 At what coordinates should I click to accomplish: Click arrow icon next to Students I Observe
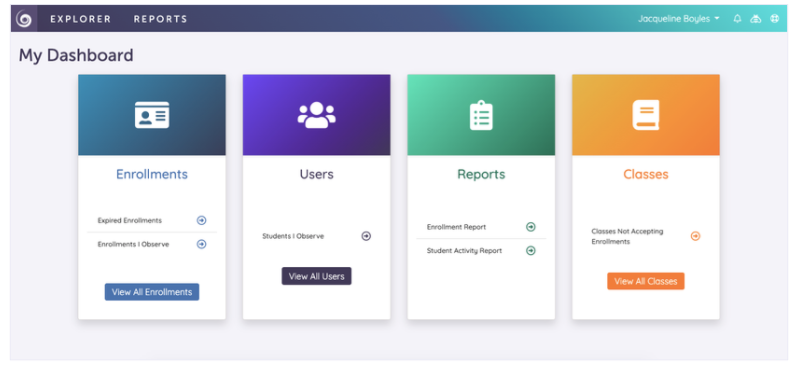pyautogui.click(x=366, y=236)
